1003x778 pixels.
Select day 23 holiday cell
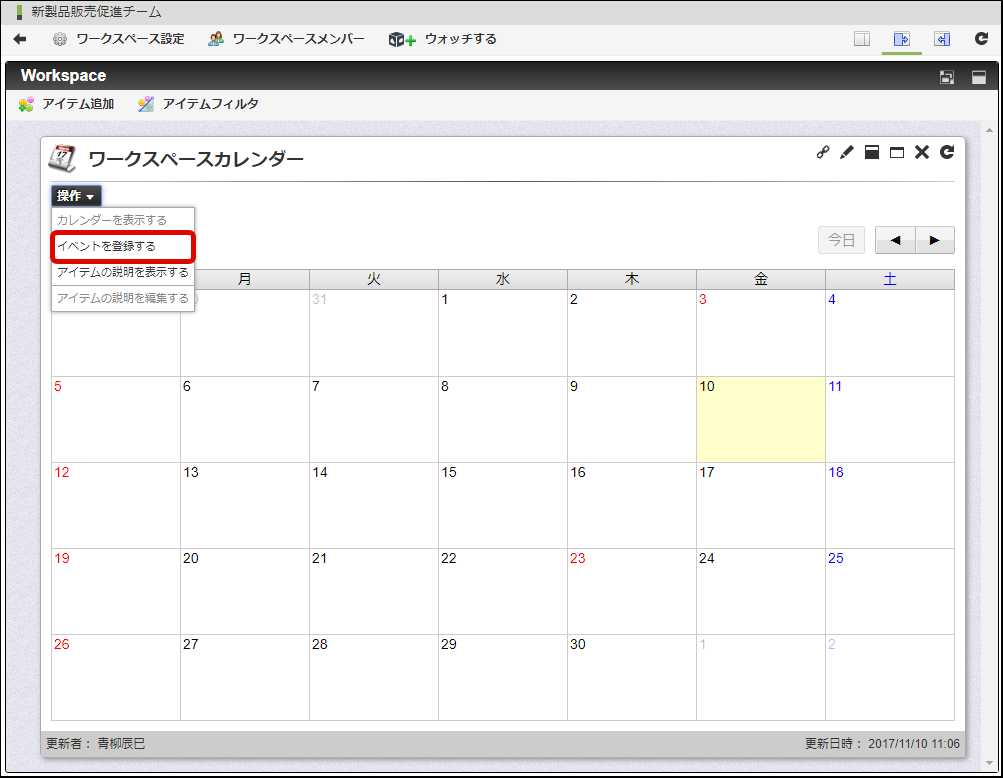(632, 591)
